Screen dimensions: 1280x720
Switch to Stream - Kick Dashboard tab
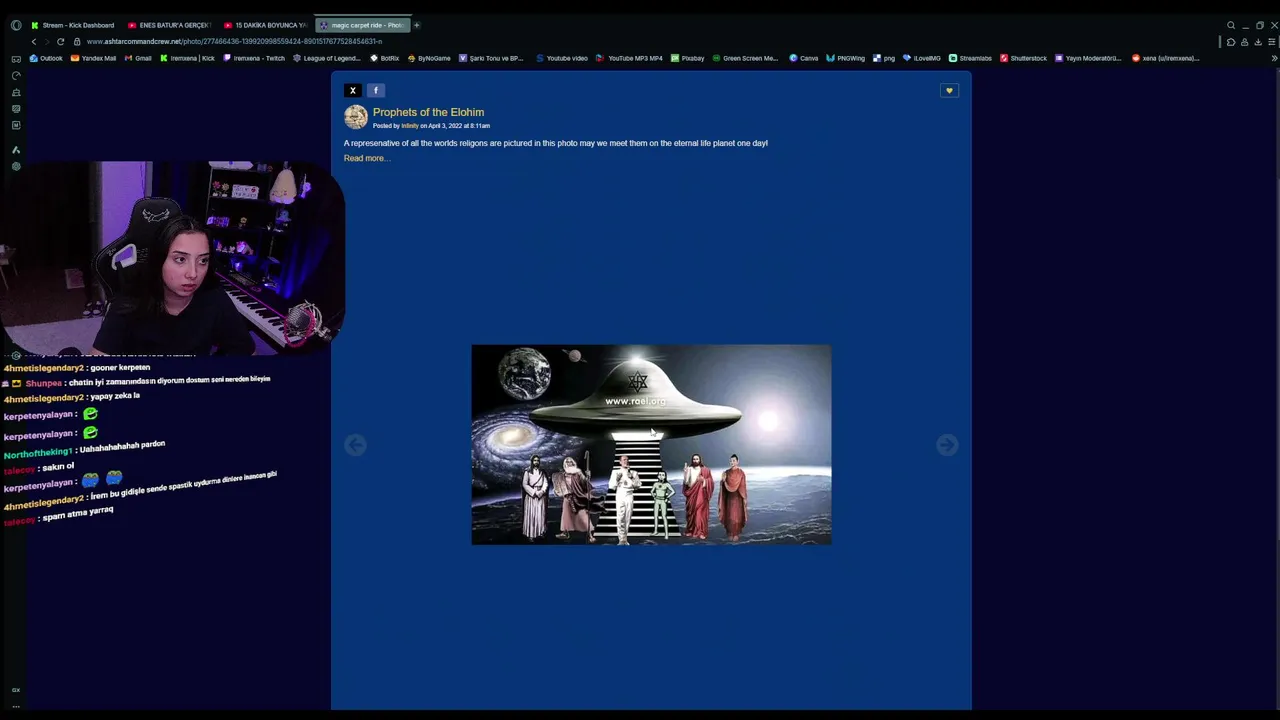[x=72, y=25]
